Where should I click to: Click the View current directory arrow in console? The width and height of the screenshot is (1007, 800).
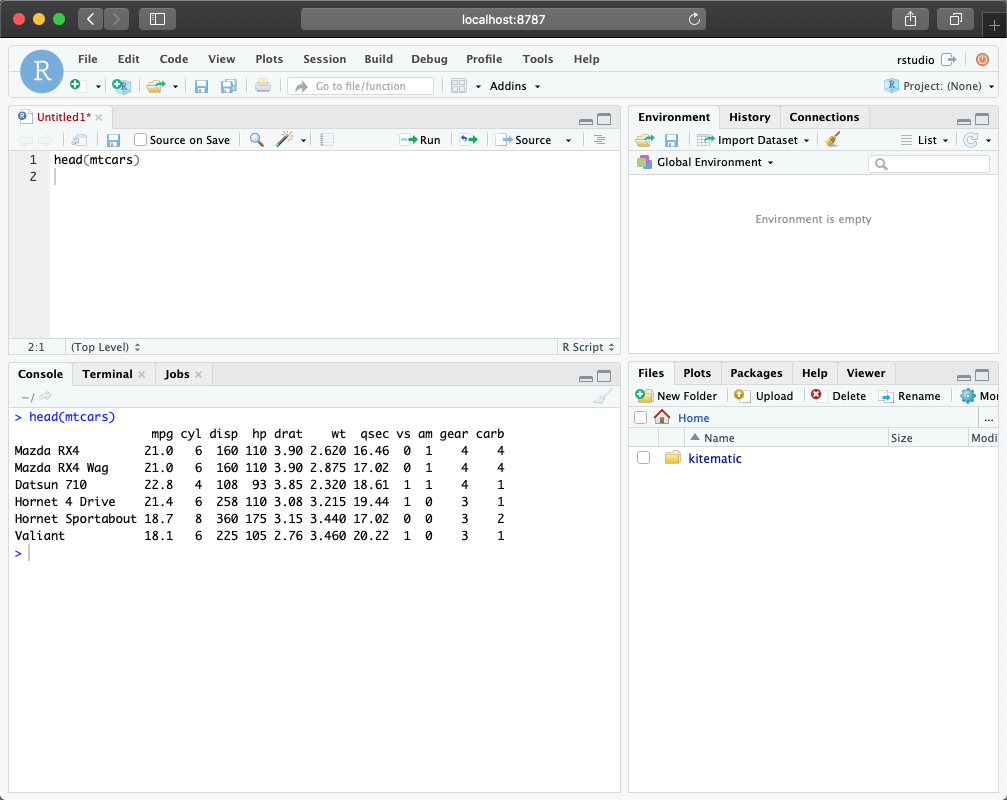[46, 397]
